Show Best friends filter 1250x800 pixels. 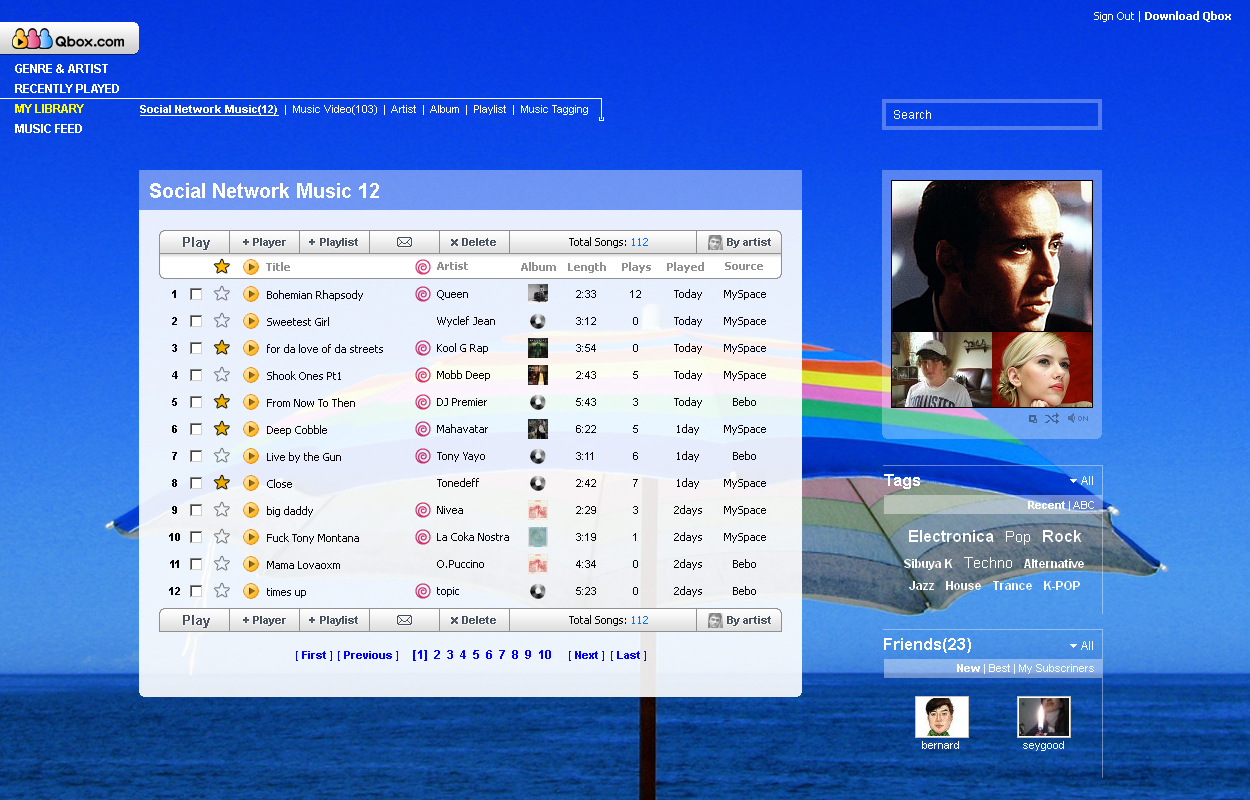point(999,668)
